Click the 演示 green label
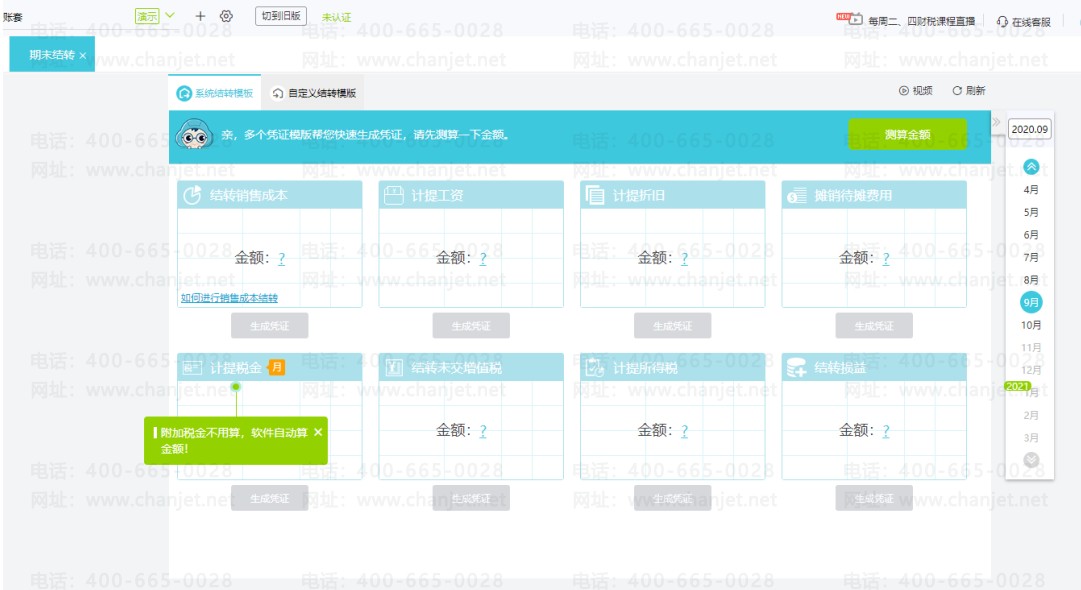This screenshot has width=1081, height=590. tap(147, 16)
